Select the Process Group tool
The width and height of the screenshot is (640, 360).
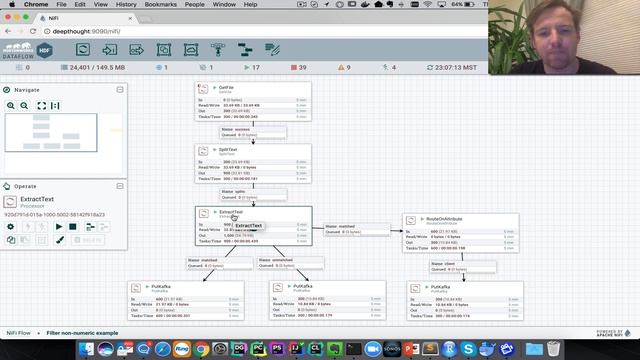[164, 50]
